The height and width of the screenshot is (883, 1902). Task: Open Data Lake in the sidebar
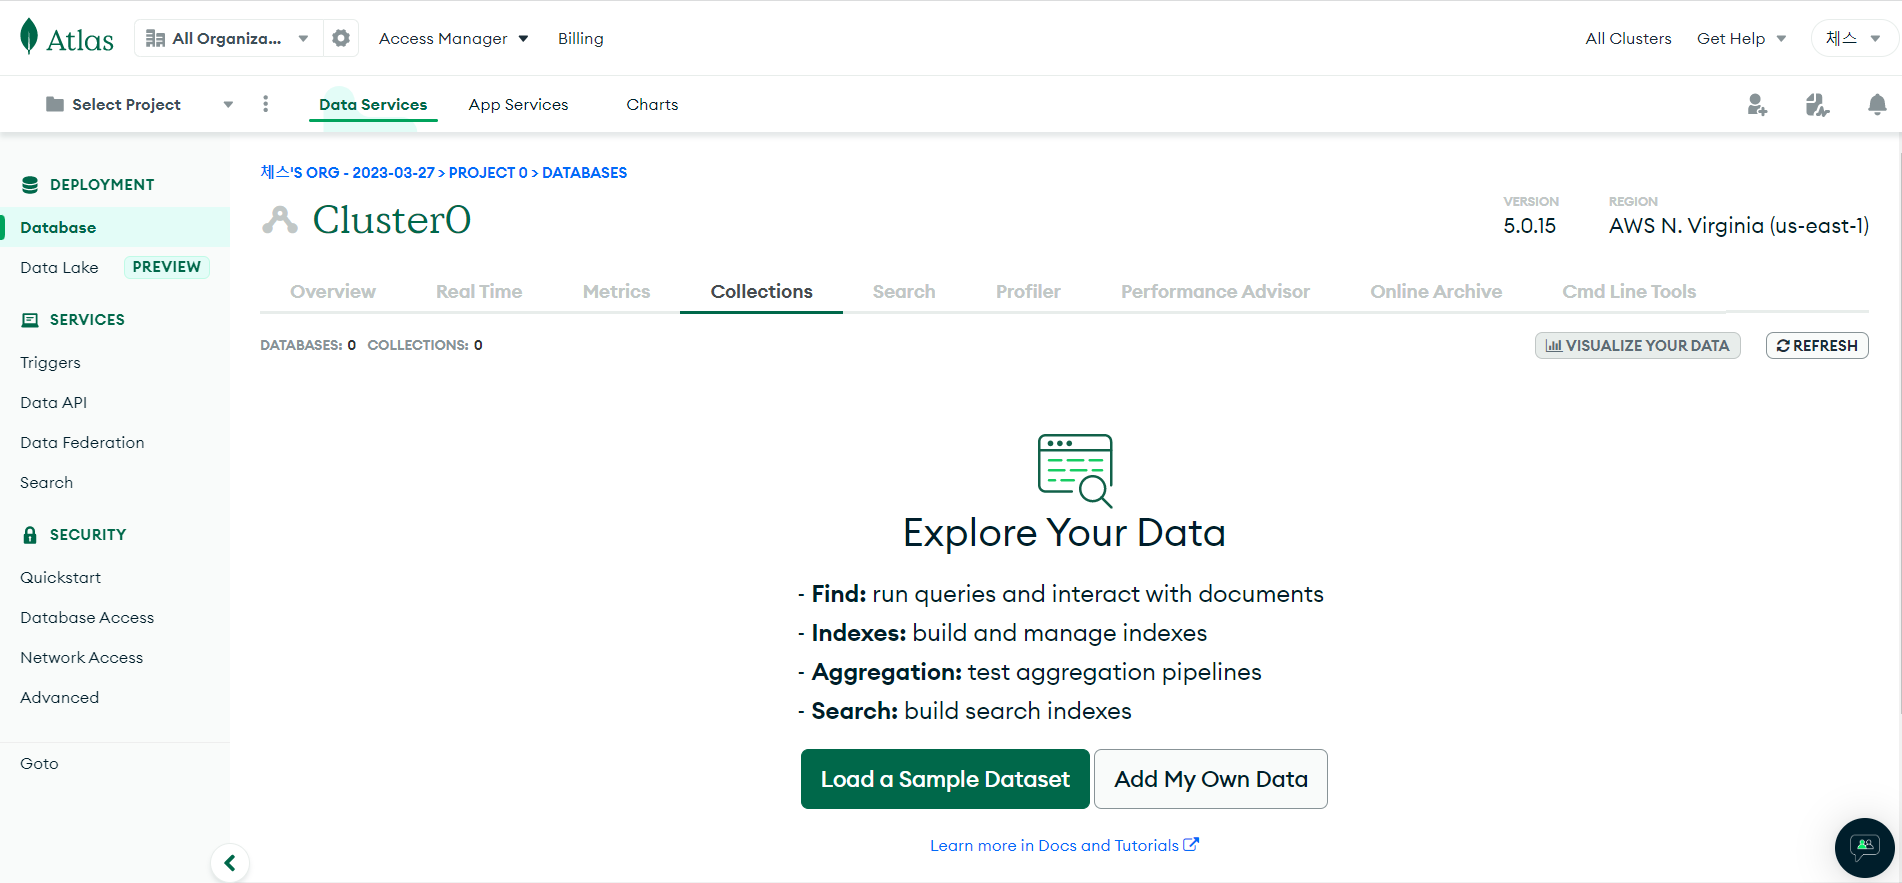[x=59, y=267]
